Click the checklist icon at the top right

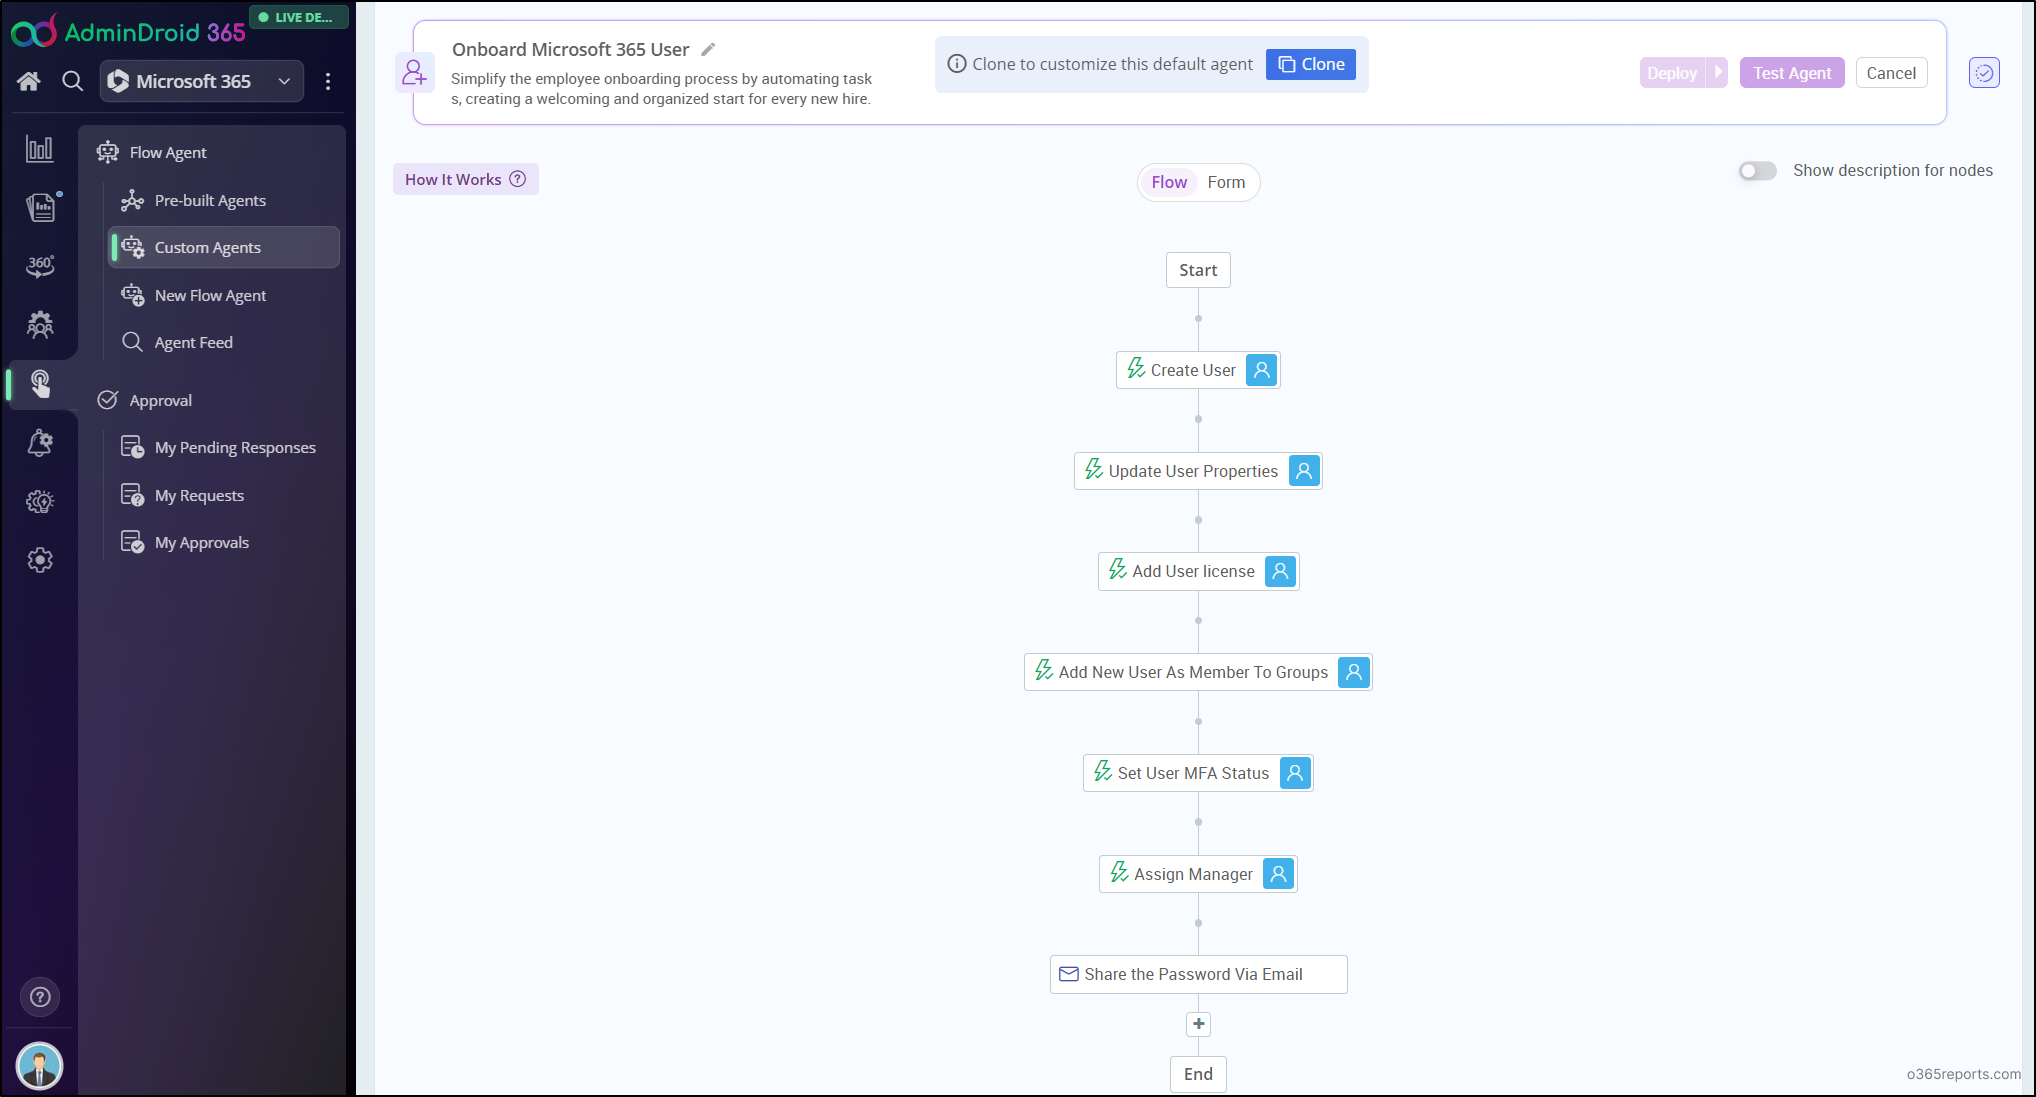pos(1984,73)
